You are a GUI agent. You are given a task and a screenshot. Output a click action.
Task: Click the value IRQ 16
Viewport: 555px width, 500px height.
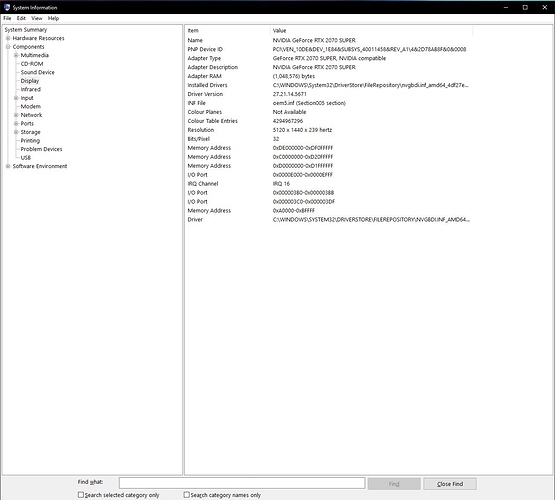point(281,184)
